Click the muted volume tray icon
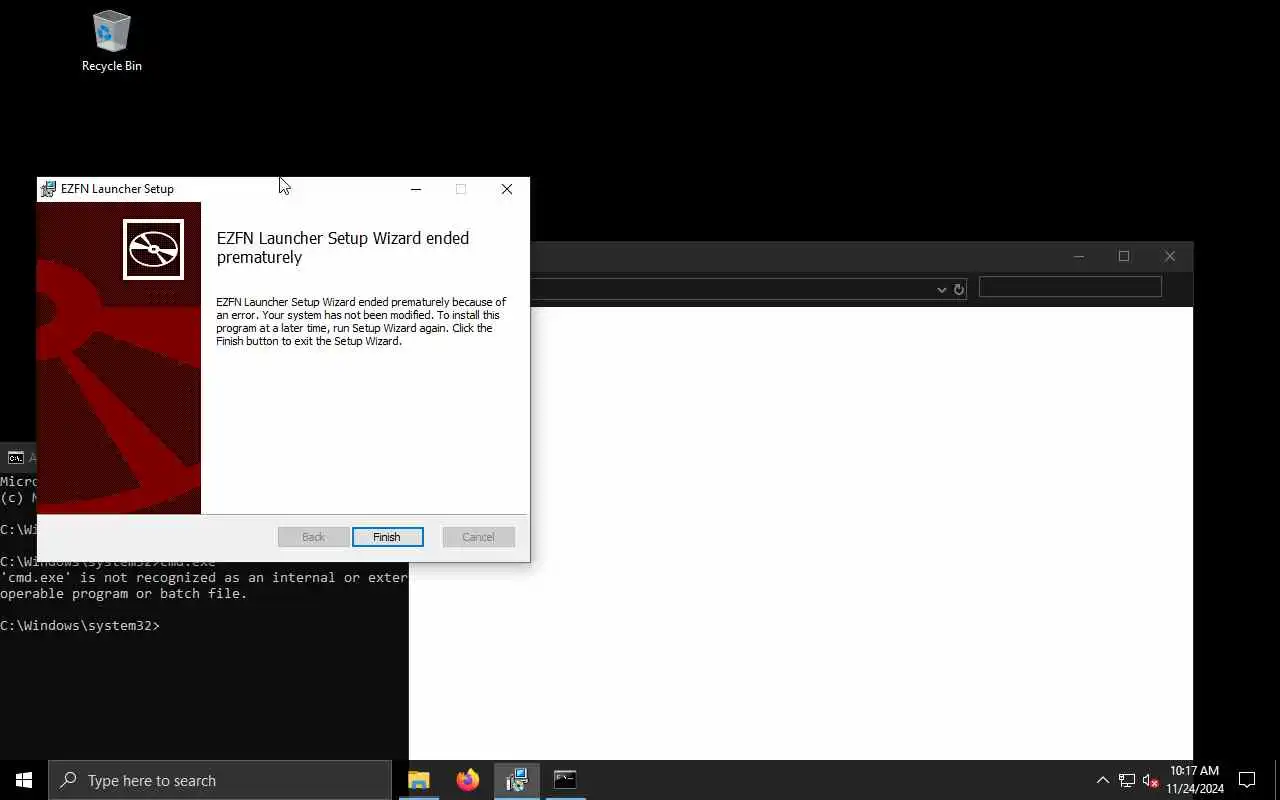 [1150, 780]
